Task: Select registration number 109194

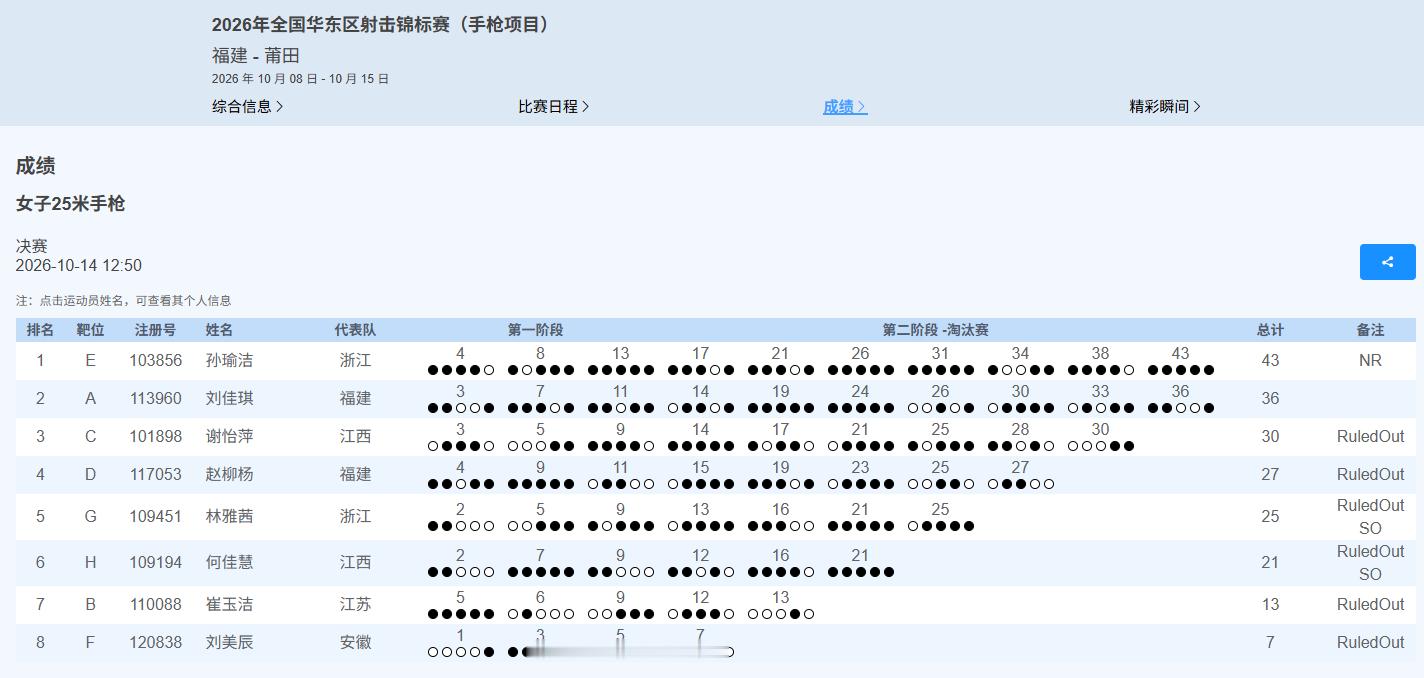Action: [x=155, y=562]
